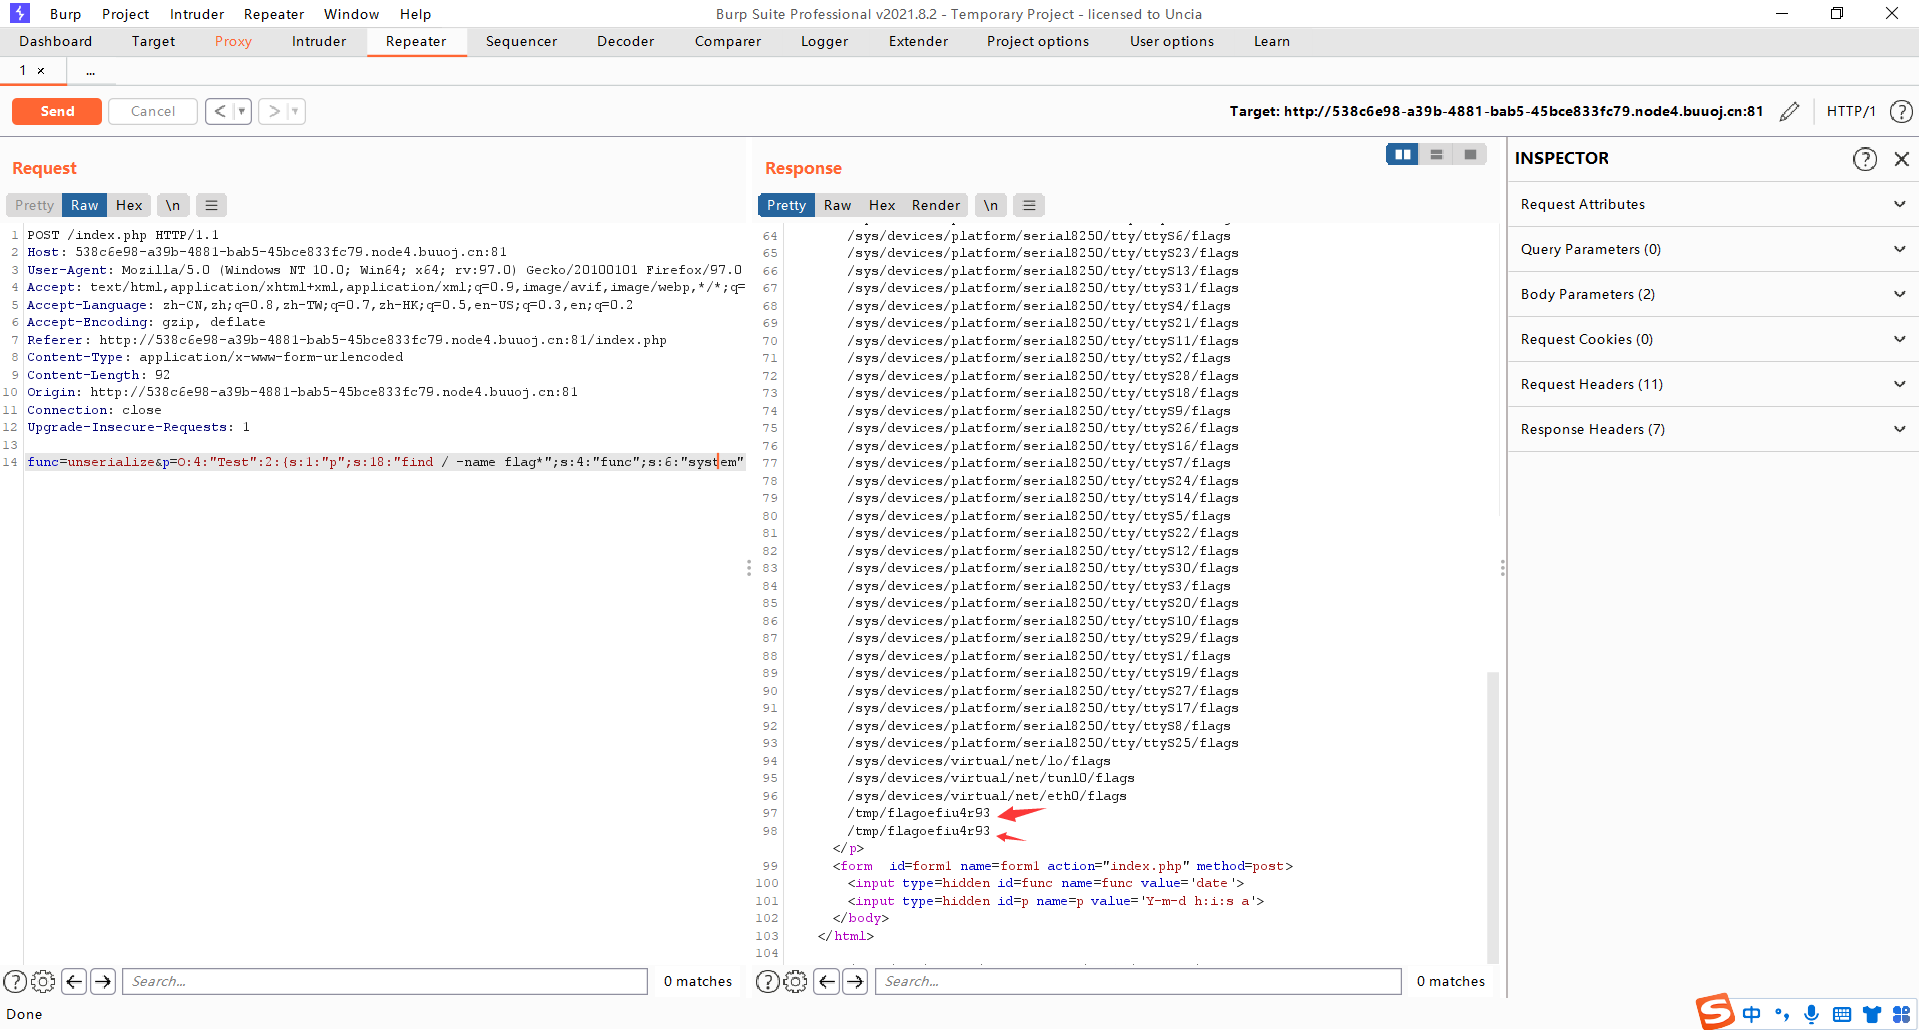Open the response search settings gear icon

(x=795, y=981)
